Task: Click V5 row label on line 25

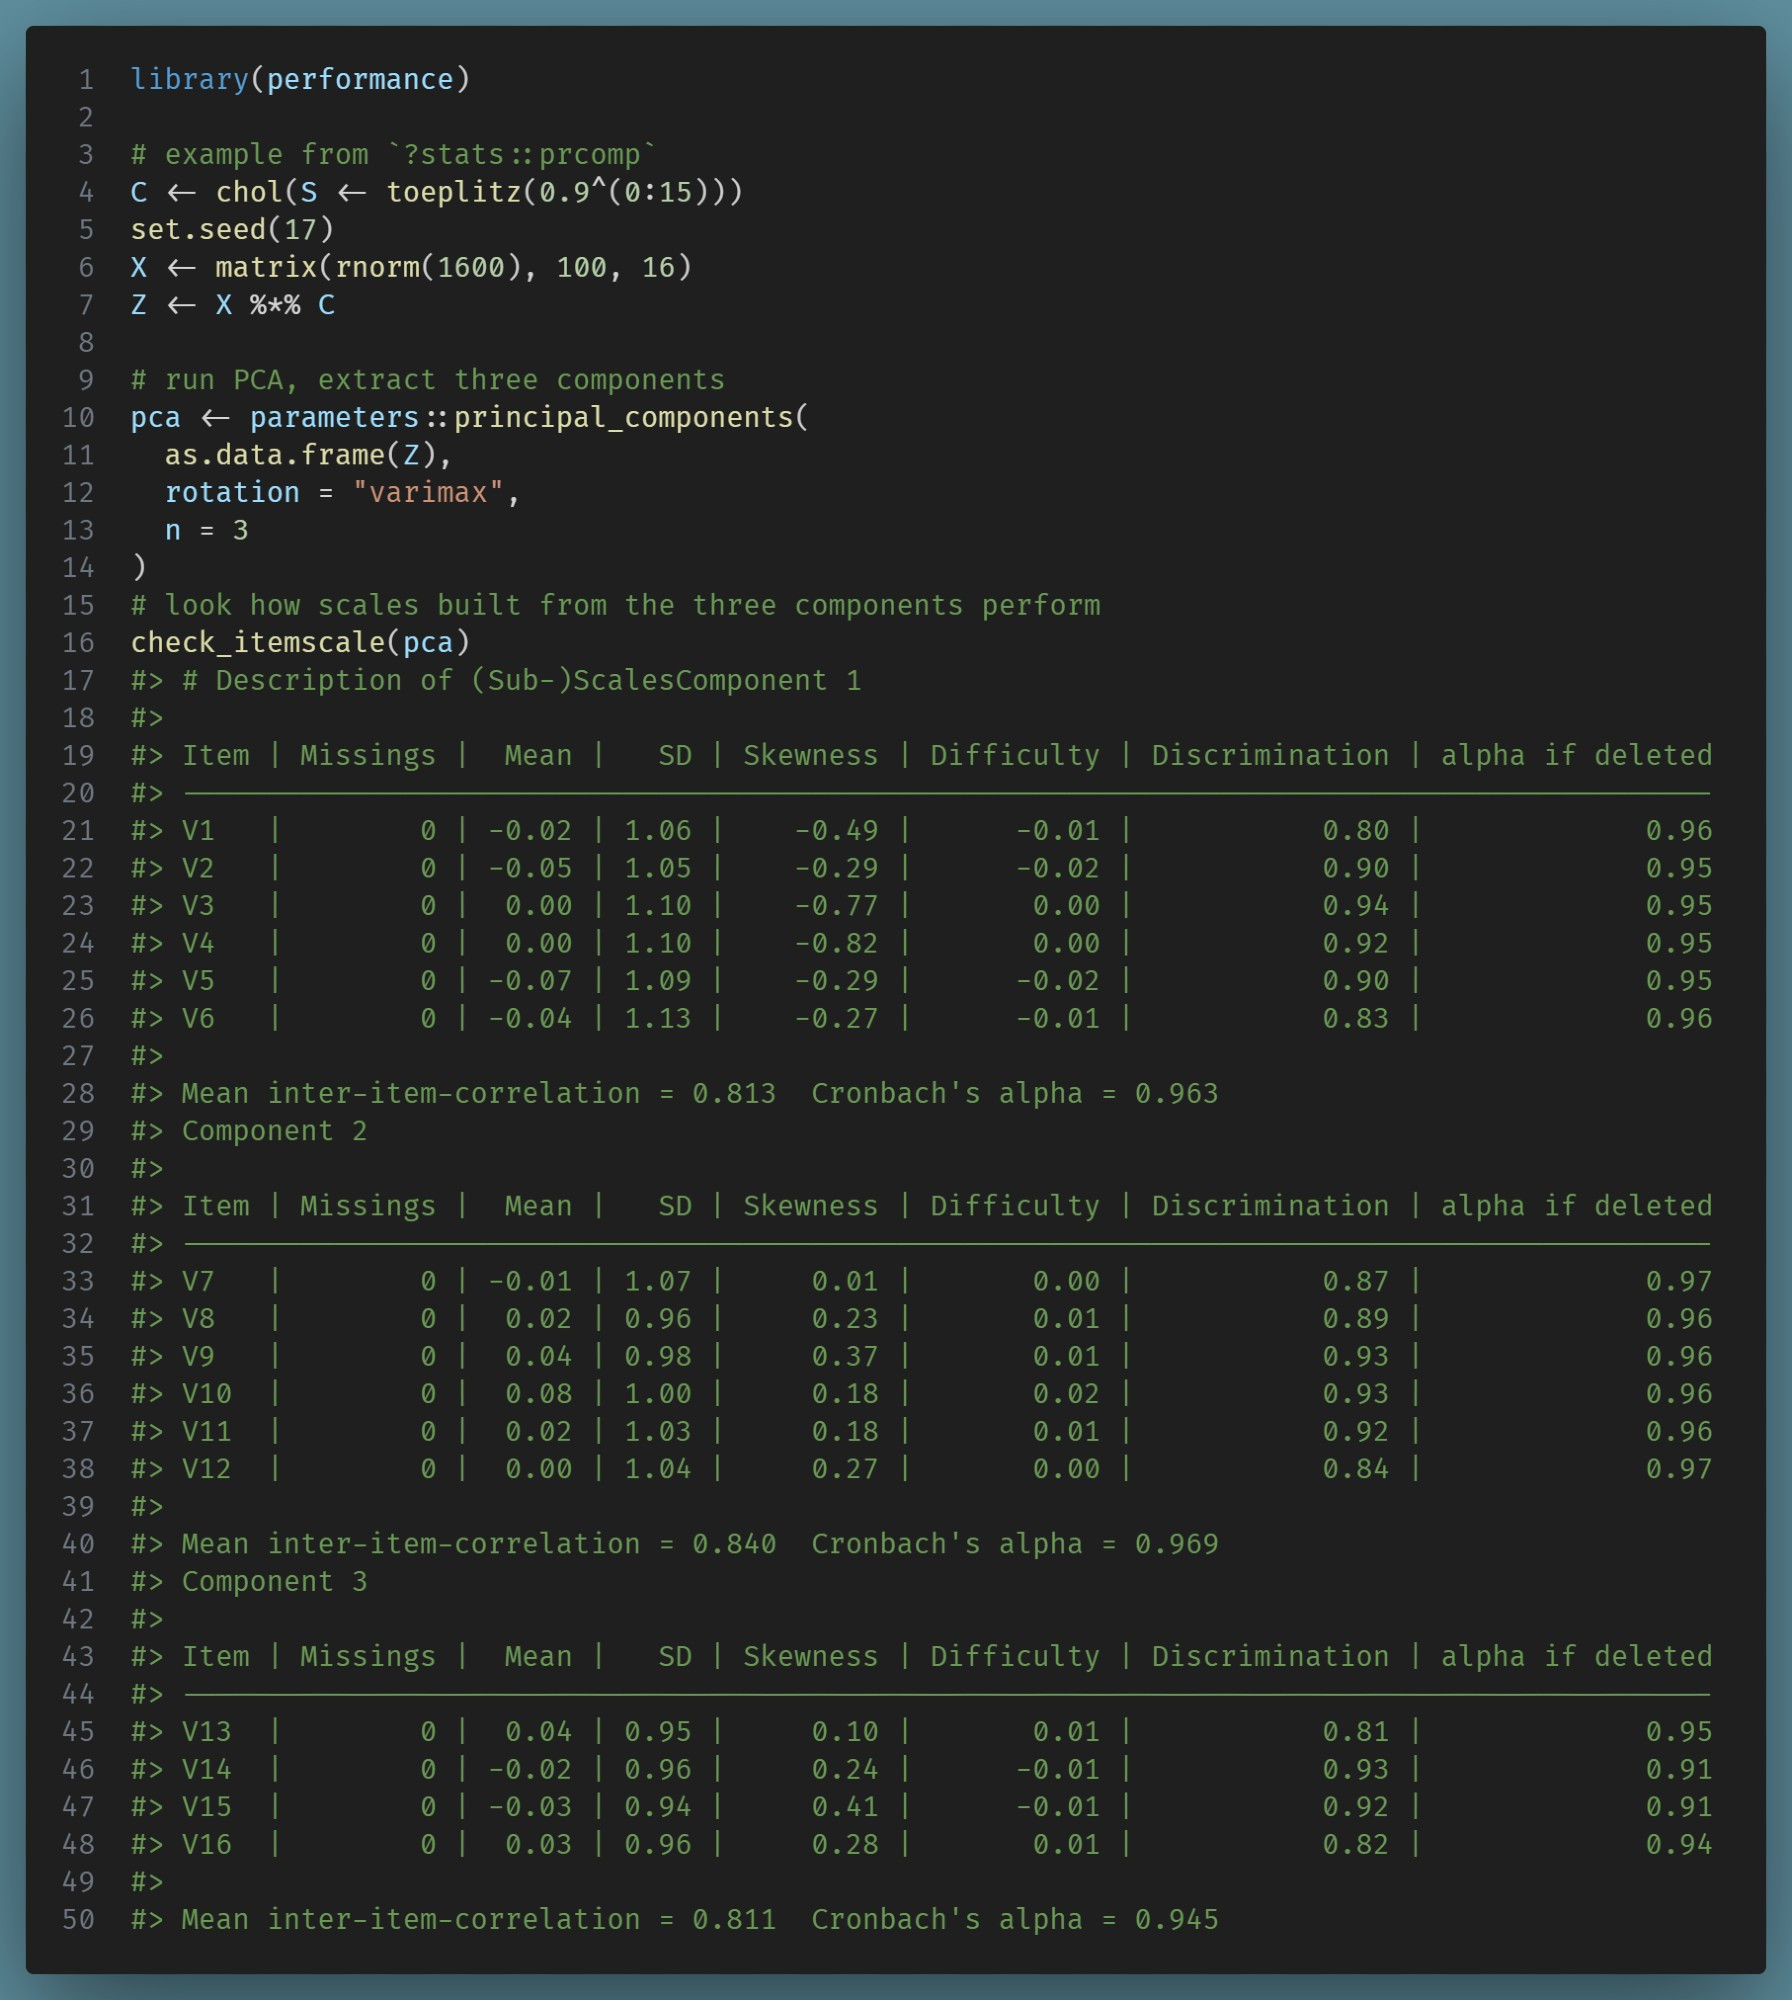Action: point(198,980)
